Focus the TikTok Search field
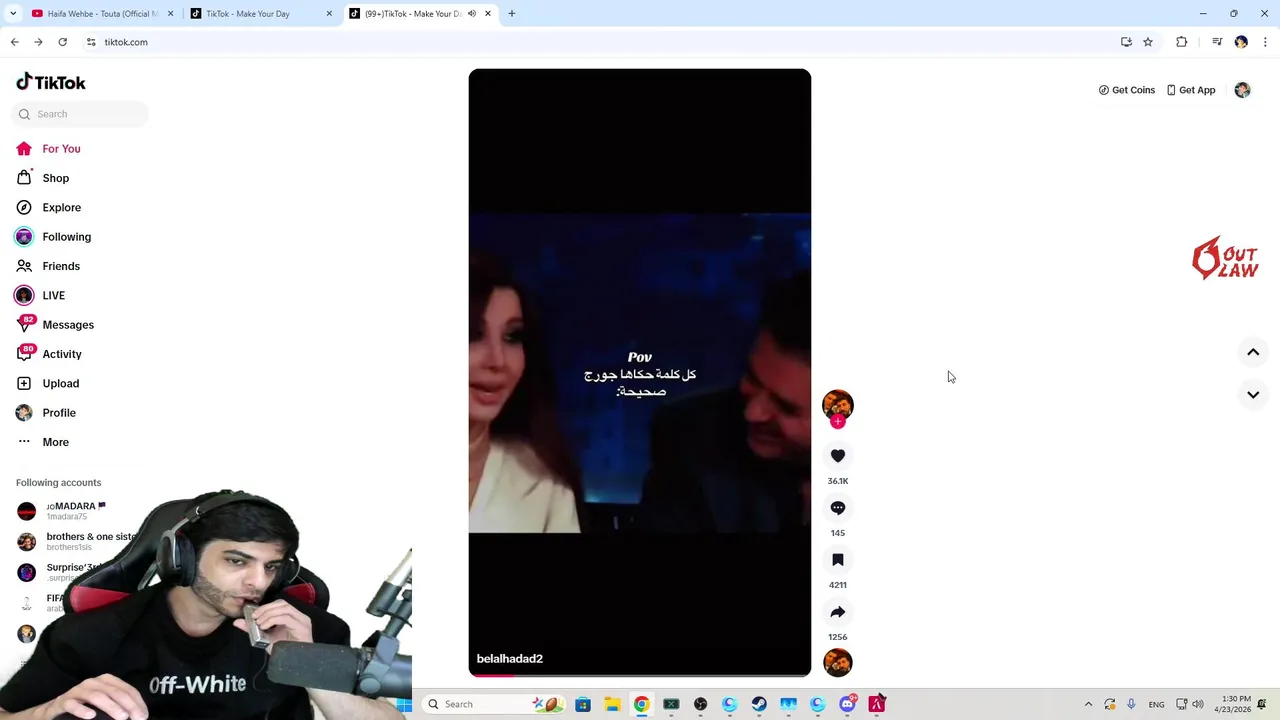The width and height of the screenshot is (1280, 720). [80, 114]
